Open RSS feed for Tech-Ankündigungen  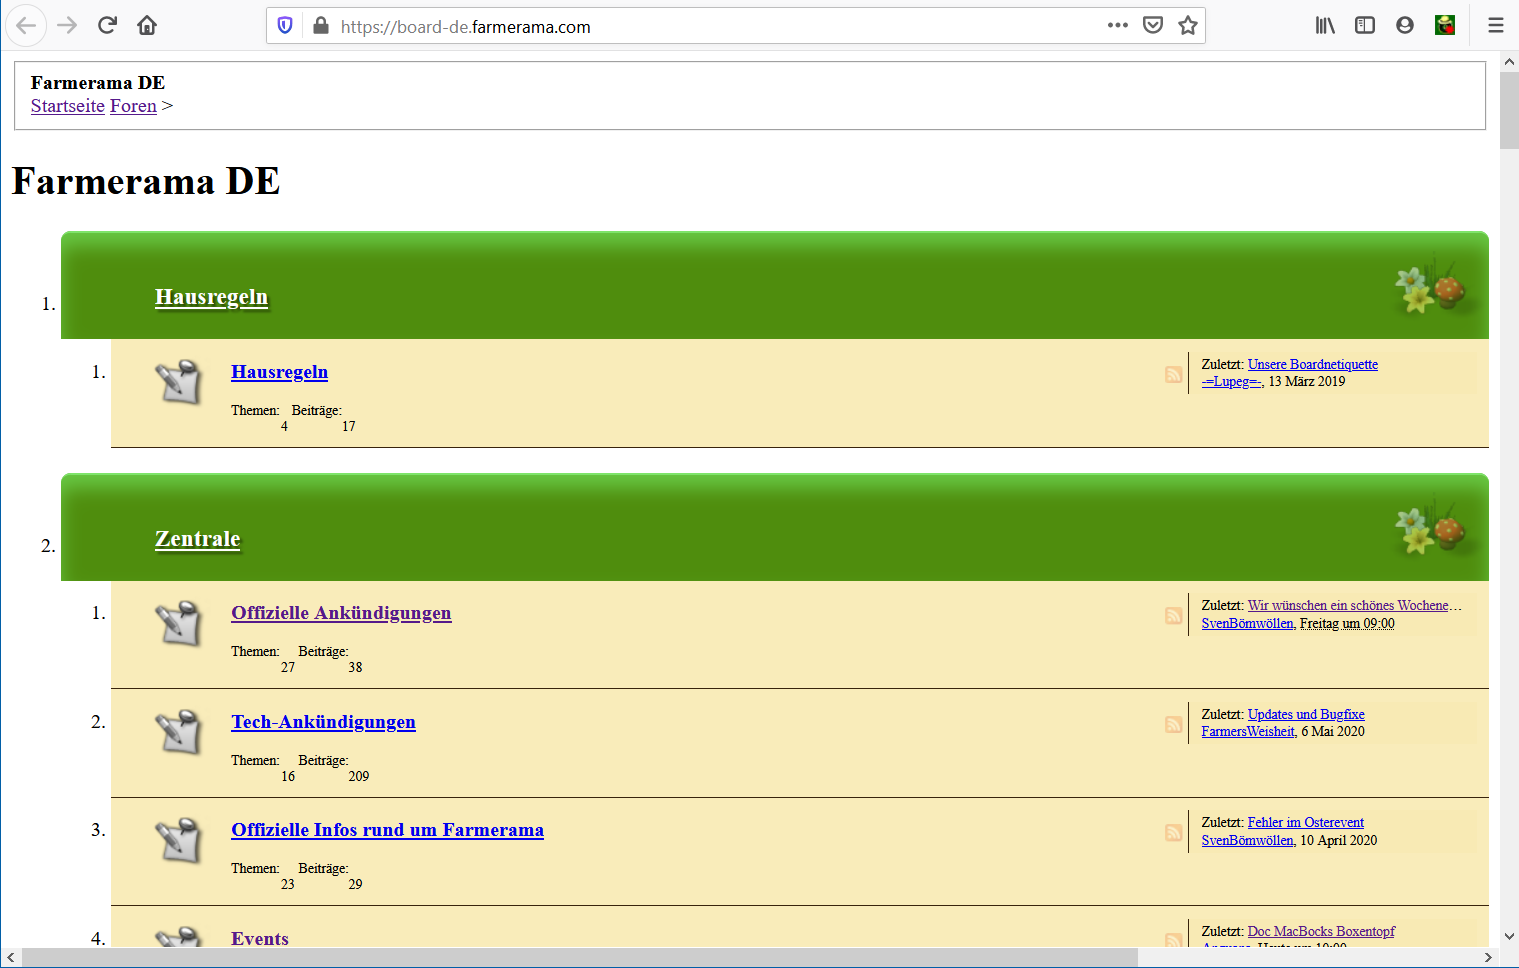(x=1174, y=724)
